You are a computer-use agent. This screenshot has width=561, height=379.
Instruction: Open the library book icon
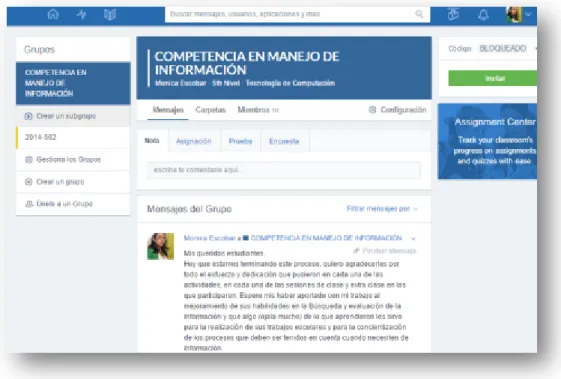click(110, 14)
